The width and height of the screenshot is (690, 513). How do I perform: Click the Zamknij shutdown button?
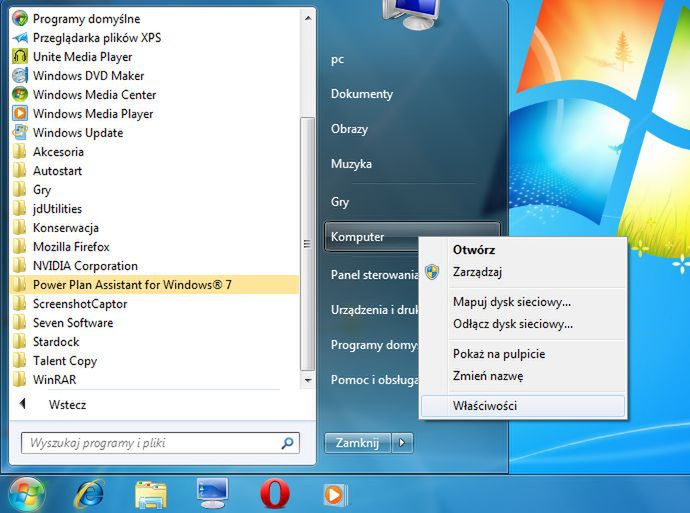pyautogui.click(x=357, y=443)
